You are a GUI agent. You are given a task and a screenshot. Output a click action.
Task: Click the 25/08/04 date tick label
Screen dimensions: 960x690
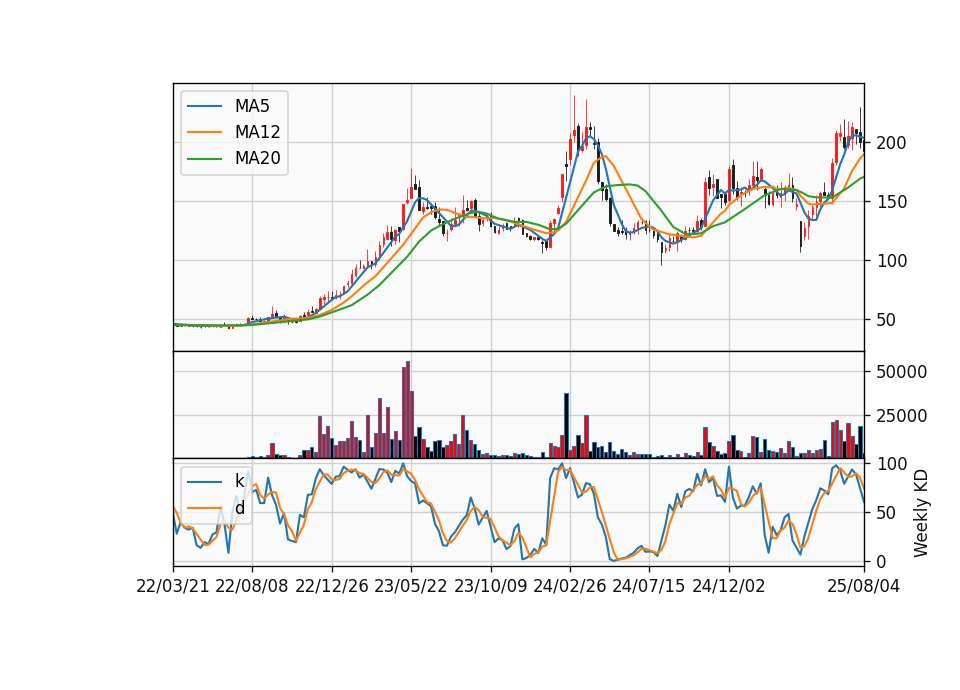863,586
